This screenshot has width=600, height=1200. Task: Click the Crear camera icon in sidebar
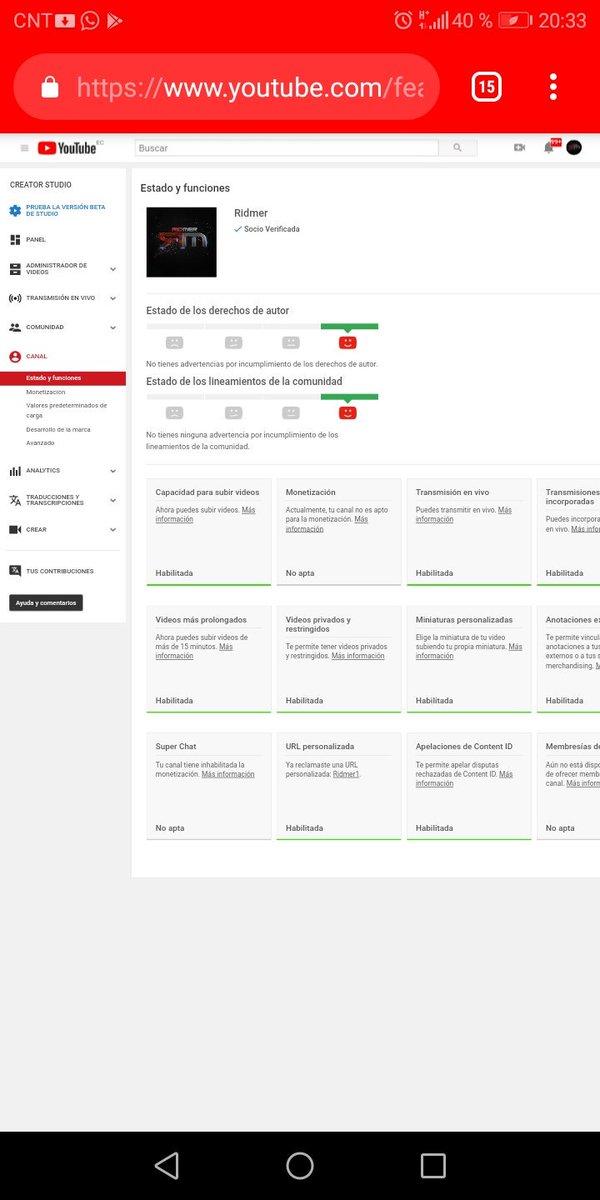tap(15, 529)
